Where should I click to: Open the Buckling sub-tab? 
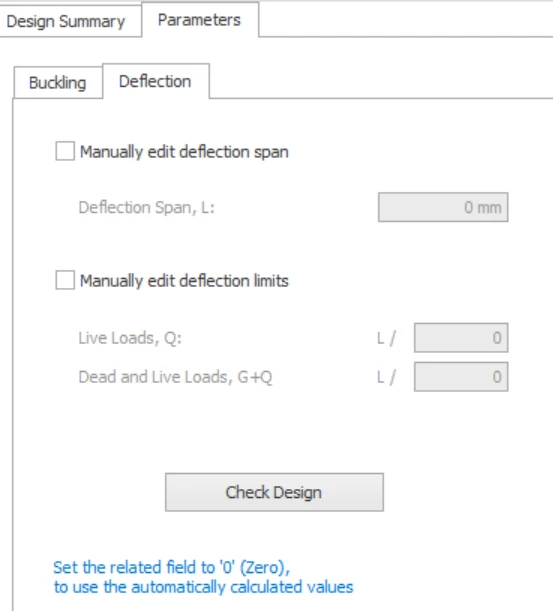click(58, 83)
